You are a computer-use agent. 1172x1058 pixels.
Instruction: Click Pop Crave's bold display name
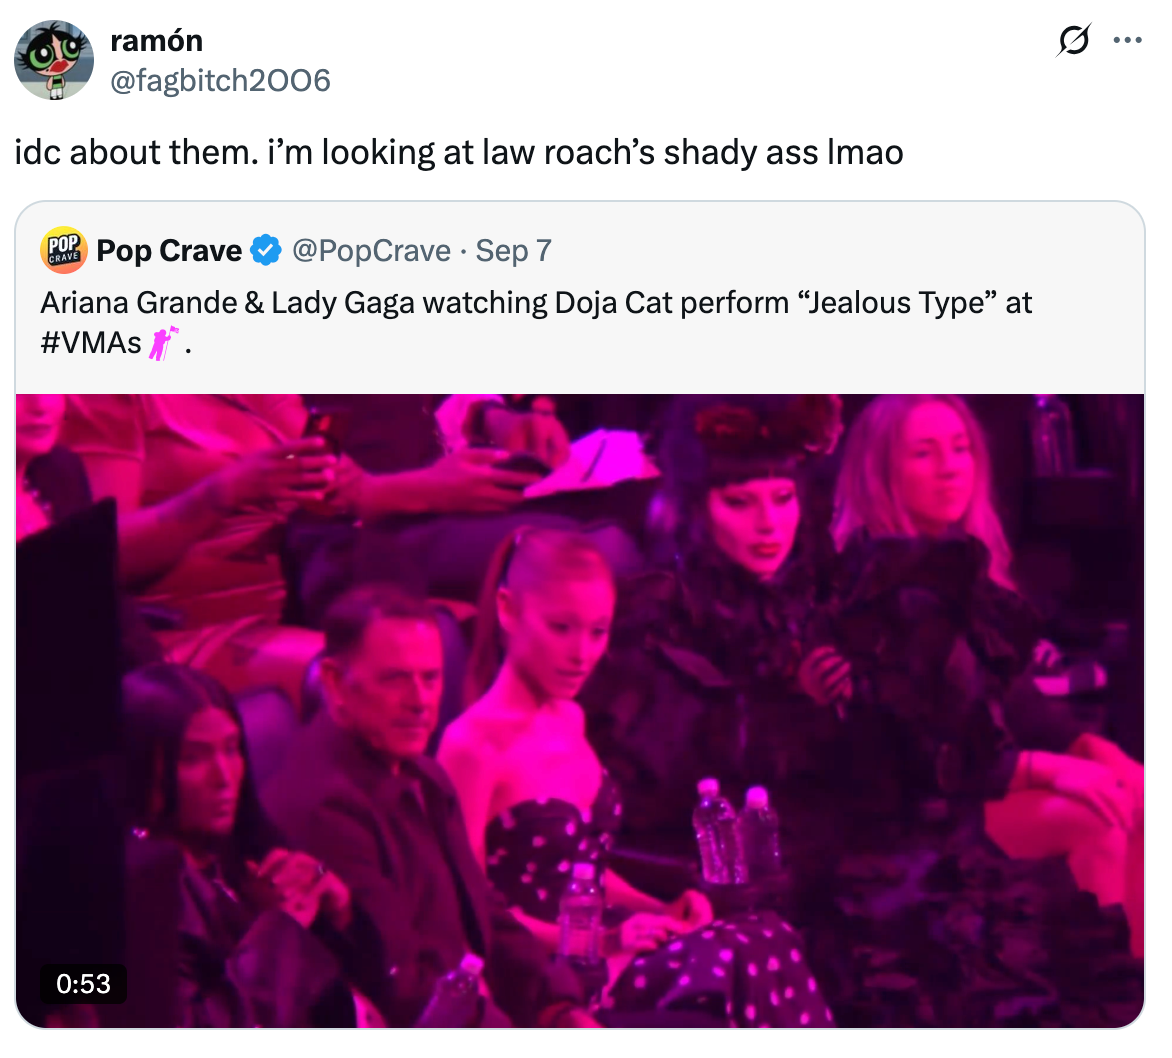tap(170, 250)
